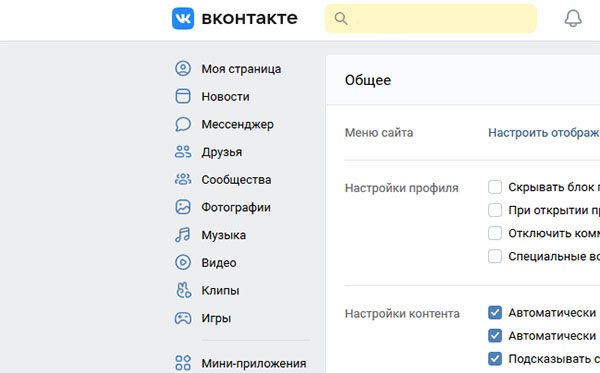The height and width of the screenshot is (373, 600).
Task: Click the Общее settings heading
Action: coord(368,80)
